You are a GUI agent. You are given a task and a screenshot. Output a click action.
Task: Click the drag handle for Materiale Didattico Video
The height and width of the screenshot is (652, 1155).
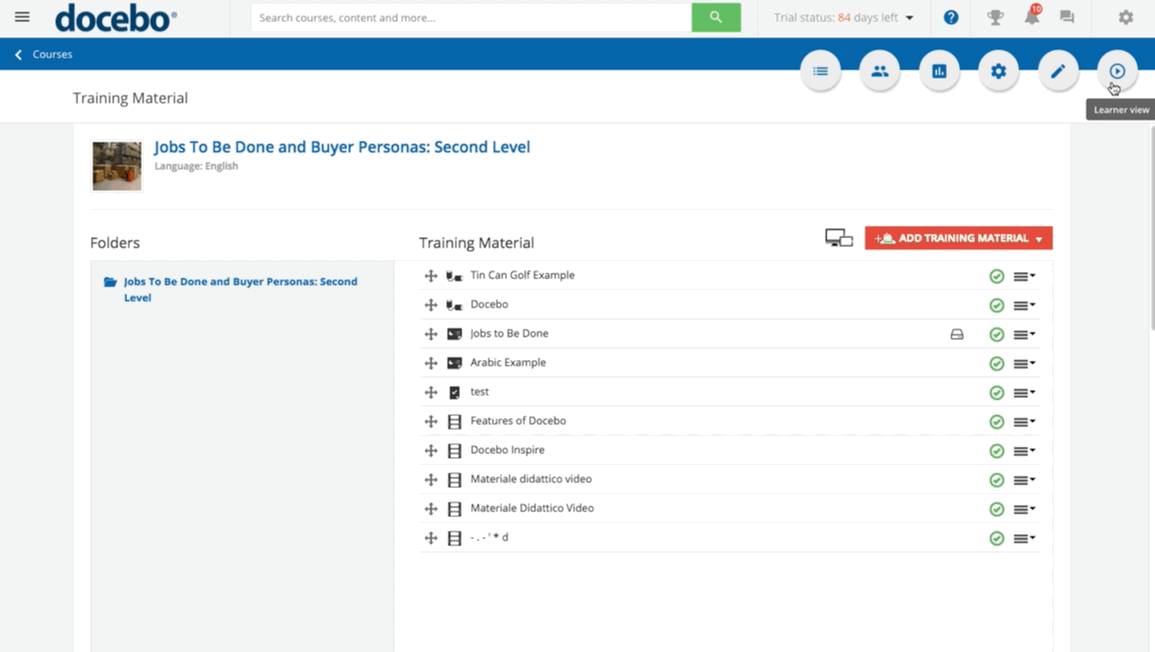(x=431, y=508)
